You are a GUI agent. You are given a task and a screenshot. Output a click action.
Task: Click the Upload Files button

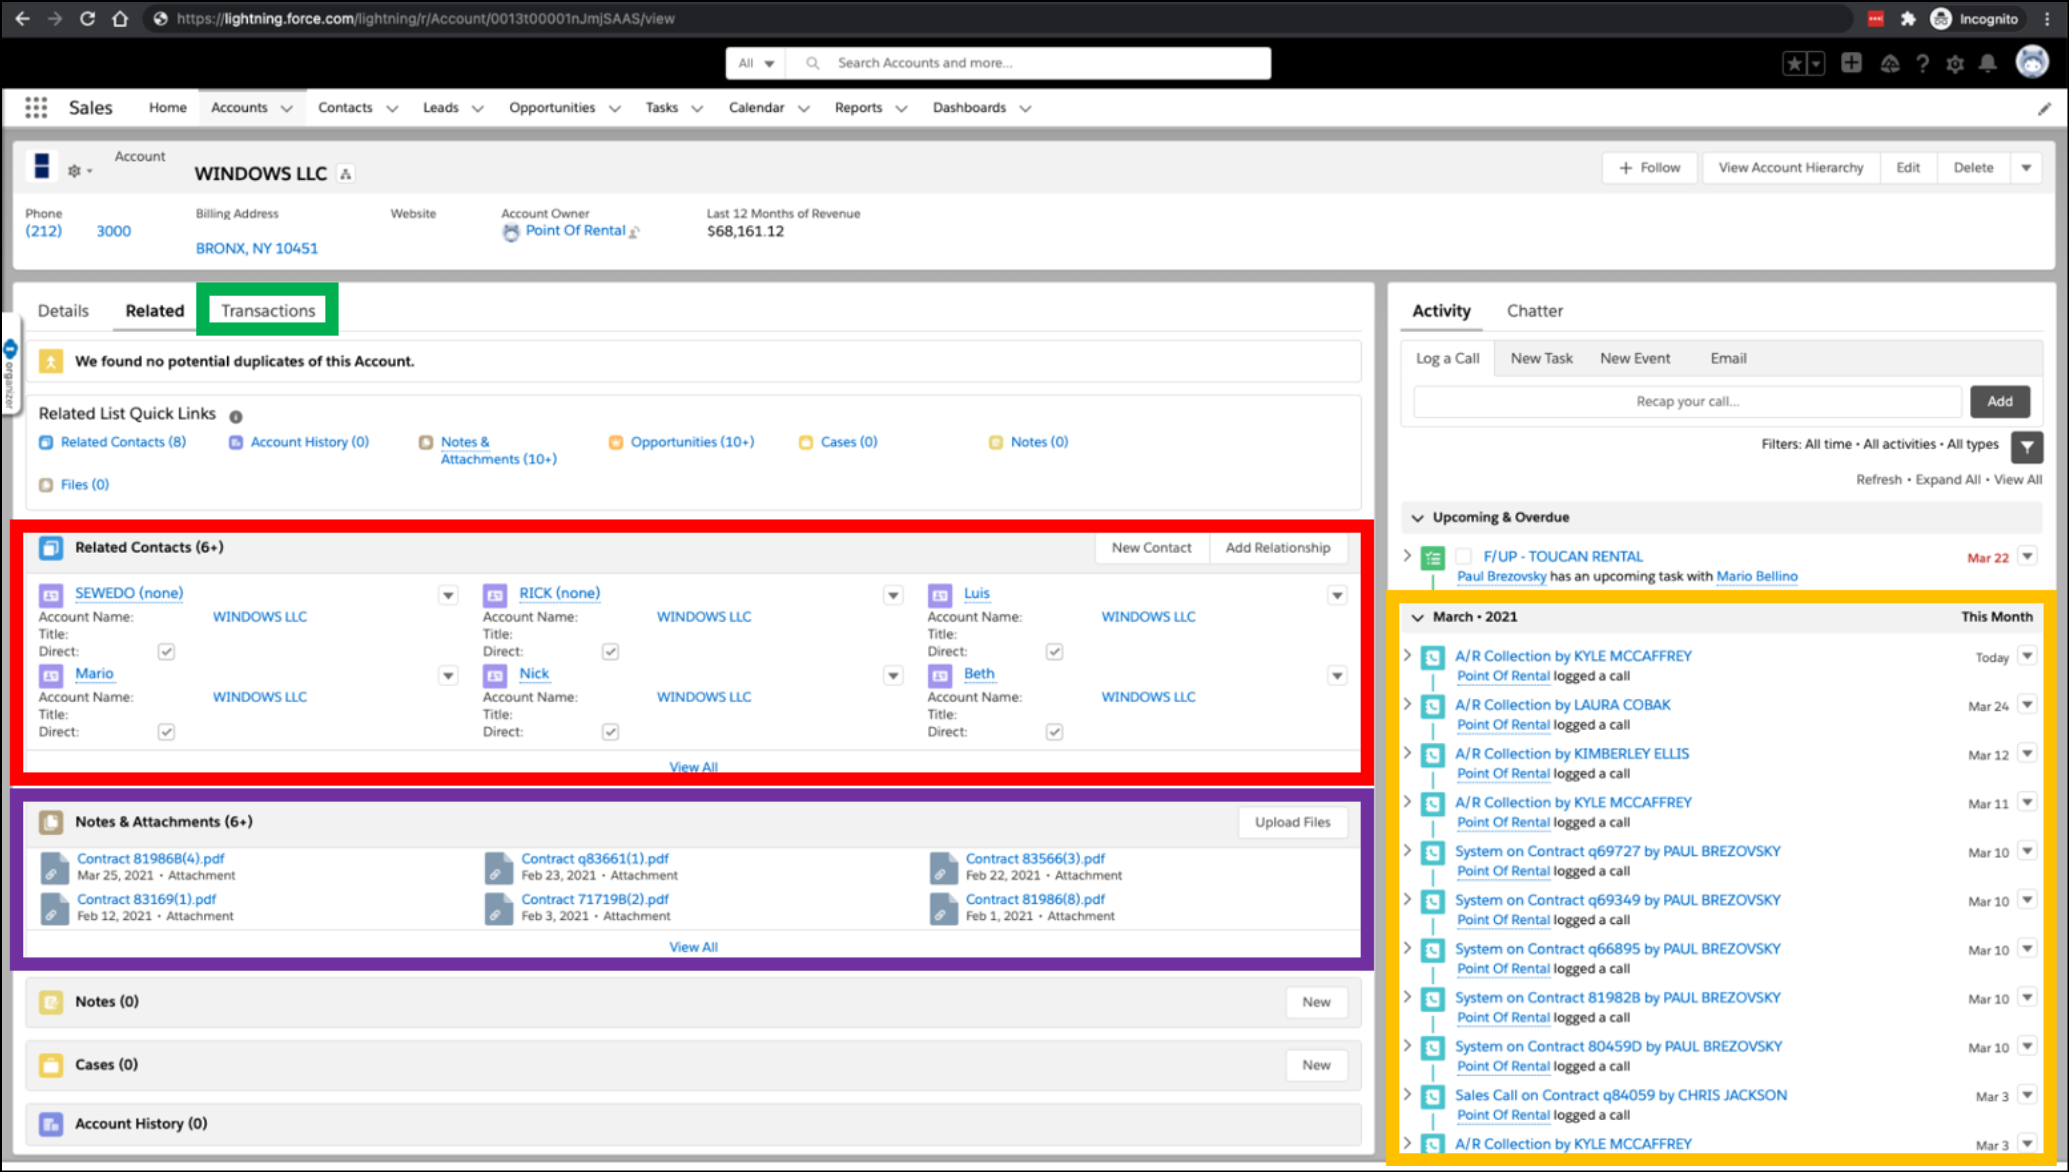tap(1292, 822)
